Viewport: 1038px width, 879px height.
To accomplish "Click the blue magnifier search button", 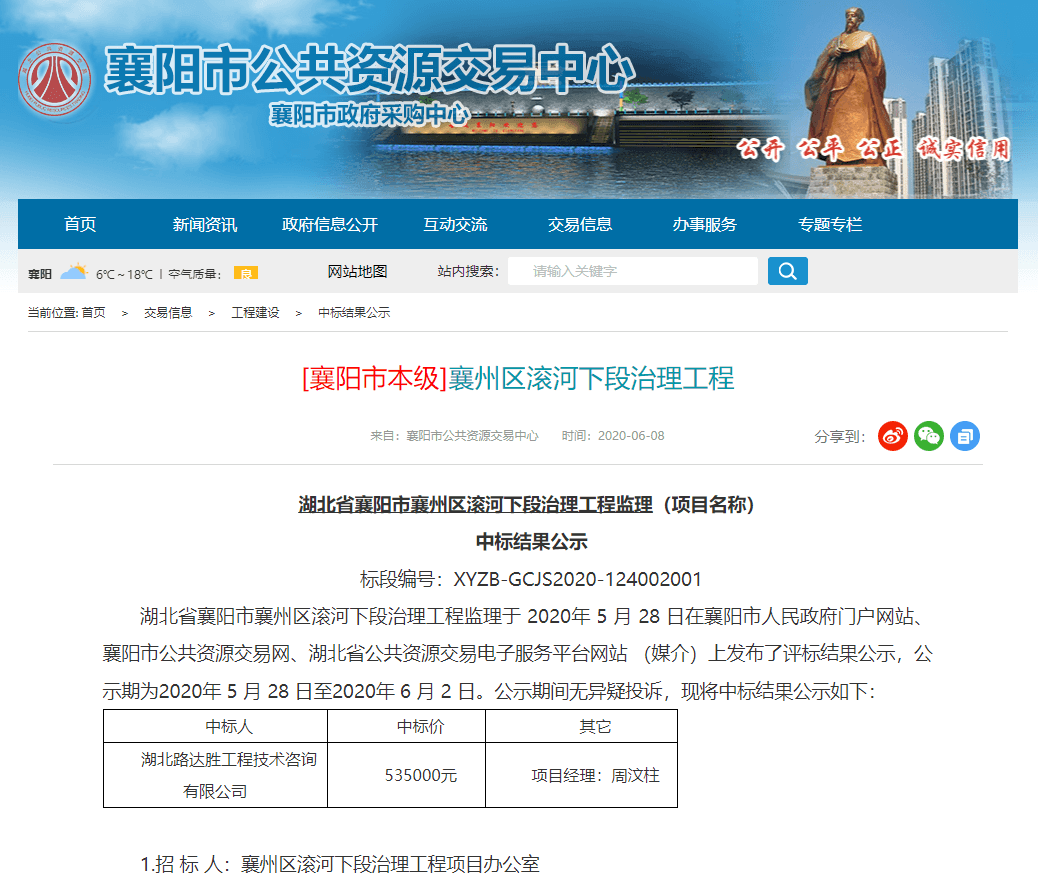I will 787,271.
